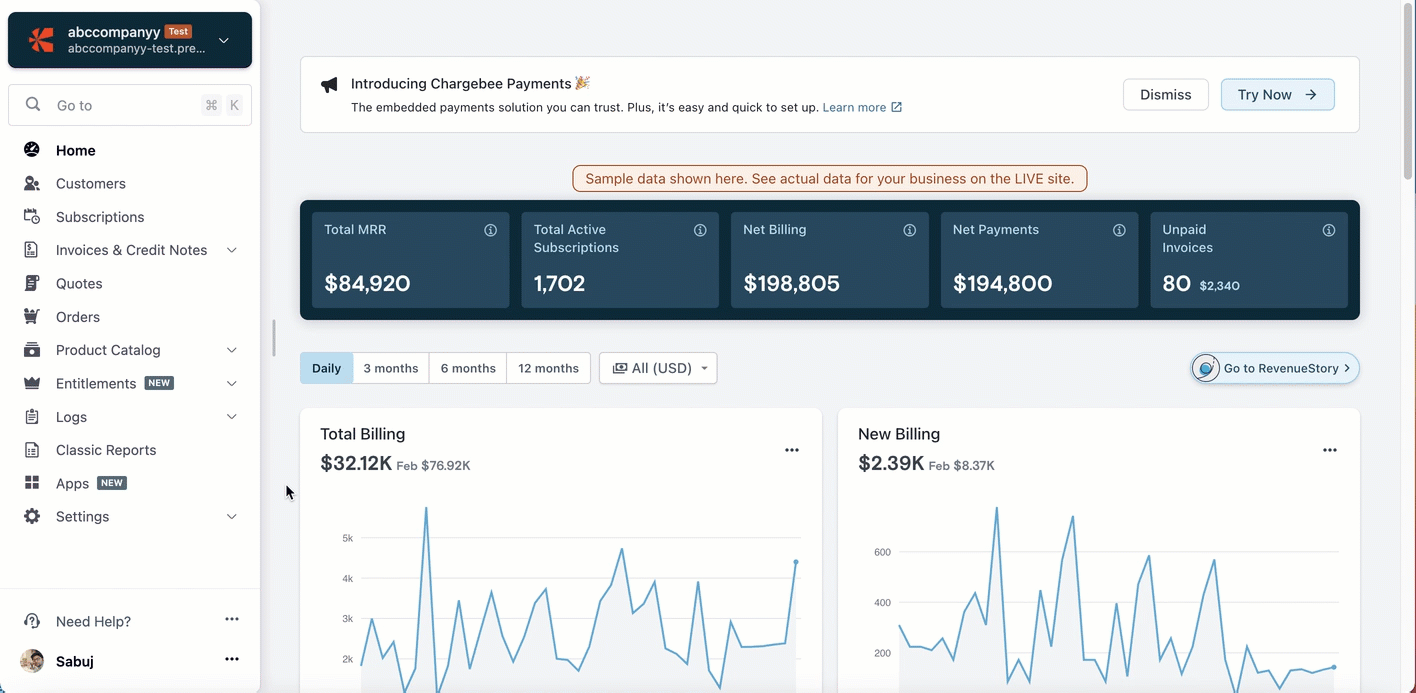The image size is (1416, 693).
Task: Expand Invoices & Credit Notes menu
Action: click(x=232, y=250)
